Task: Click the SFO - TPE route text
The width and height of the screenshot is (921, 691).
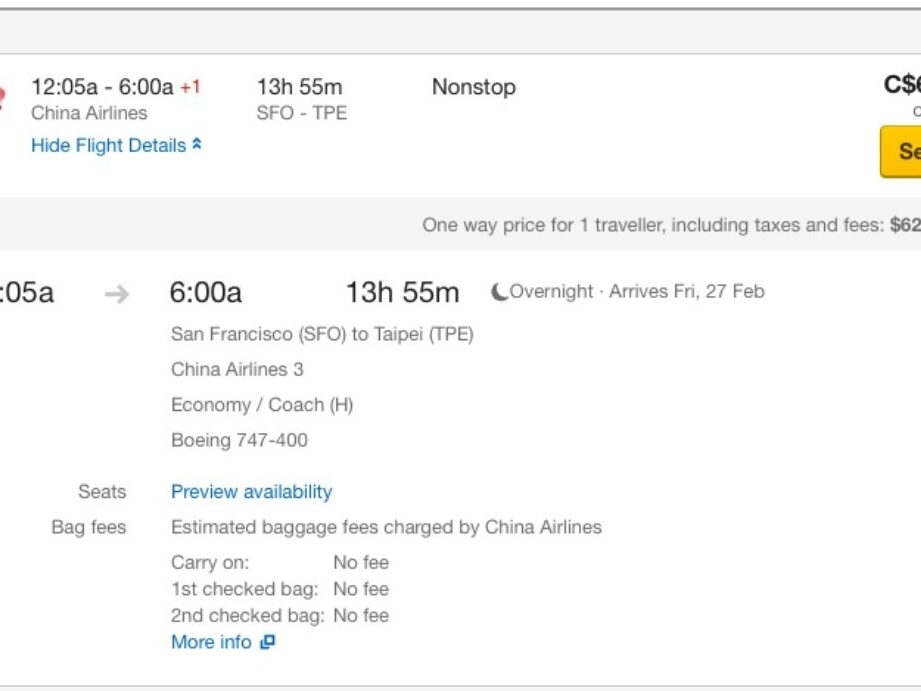Action: (x=301, y=113)
